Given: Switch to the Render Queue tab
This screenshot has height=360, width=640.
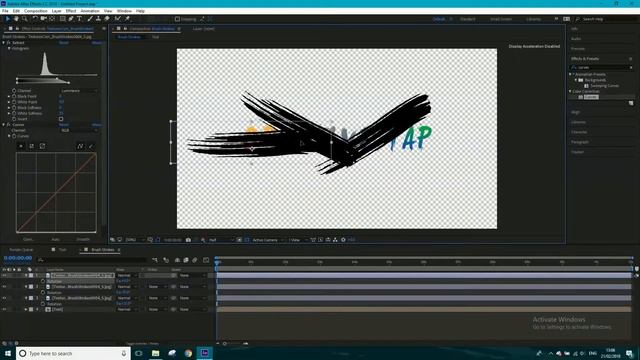Looking at the screenshot, I should 22,250.
